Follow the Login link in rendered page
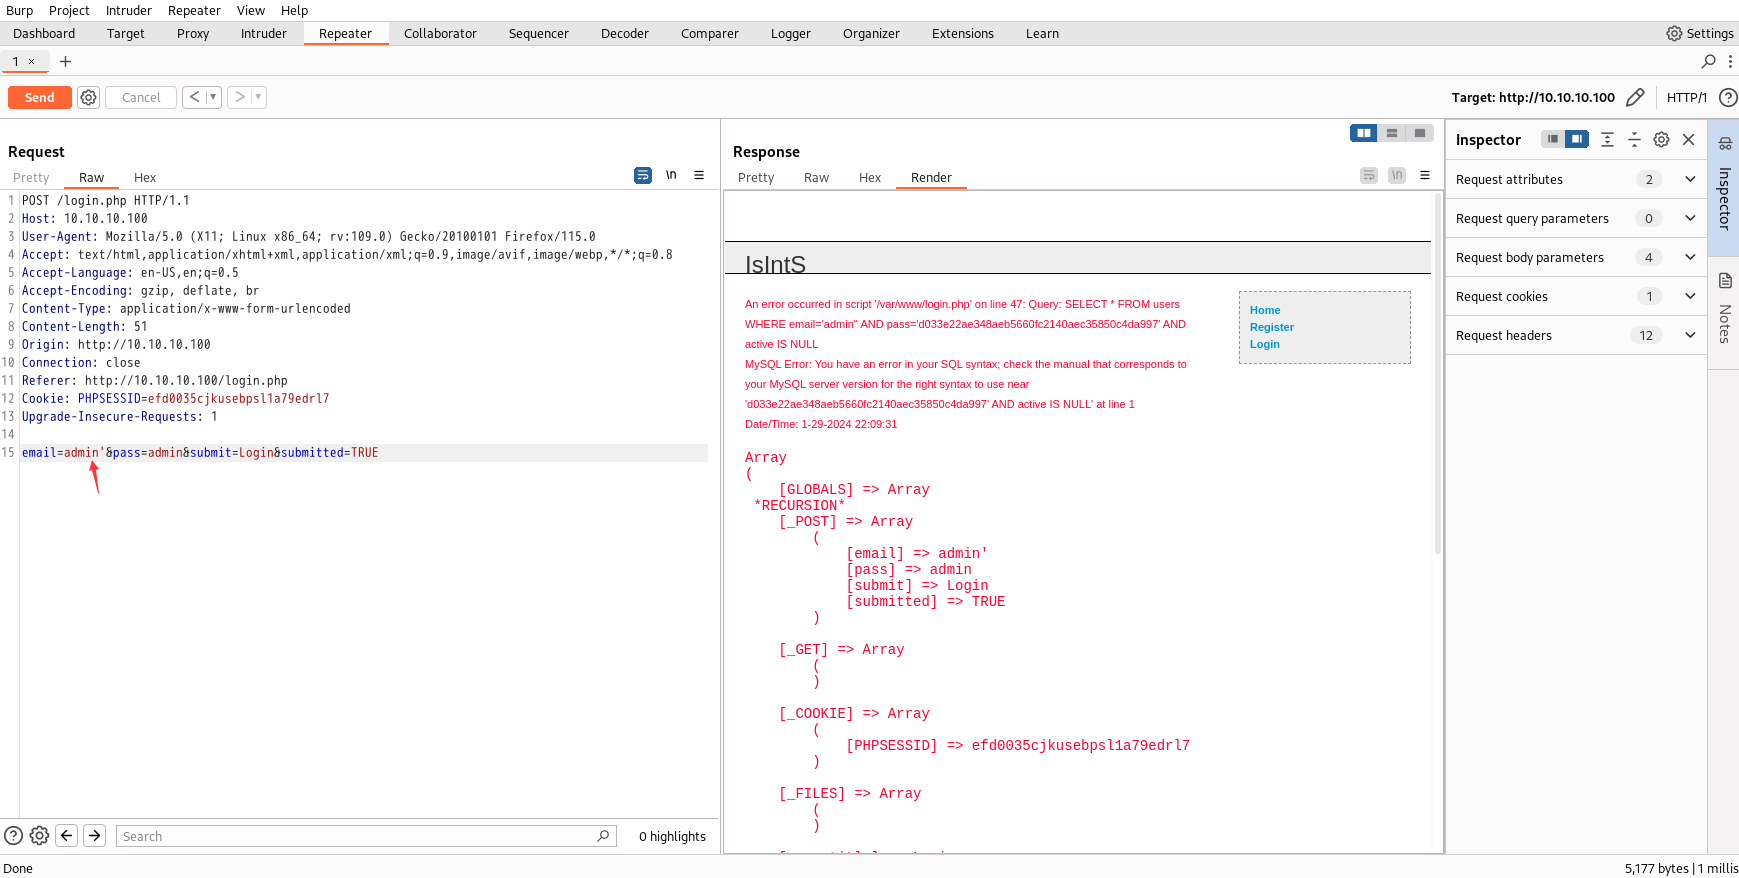The width and height of the screenshot is (1739, 878). (1265, 344)
